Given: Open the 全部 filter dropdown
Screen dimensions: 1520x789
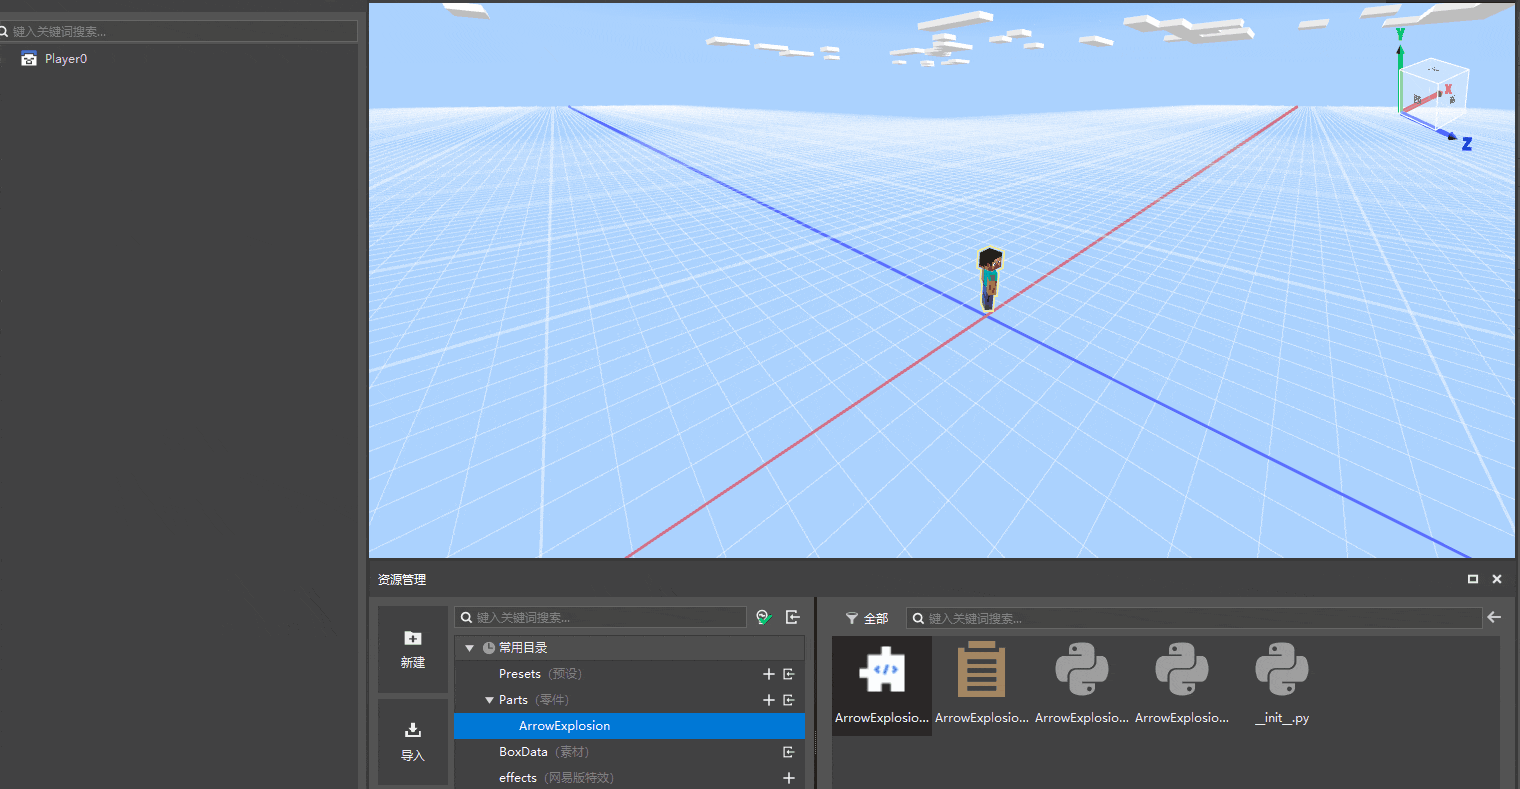Looking at the screenshot, I should pos(866,618).
